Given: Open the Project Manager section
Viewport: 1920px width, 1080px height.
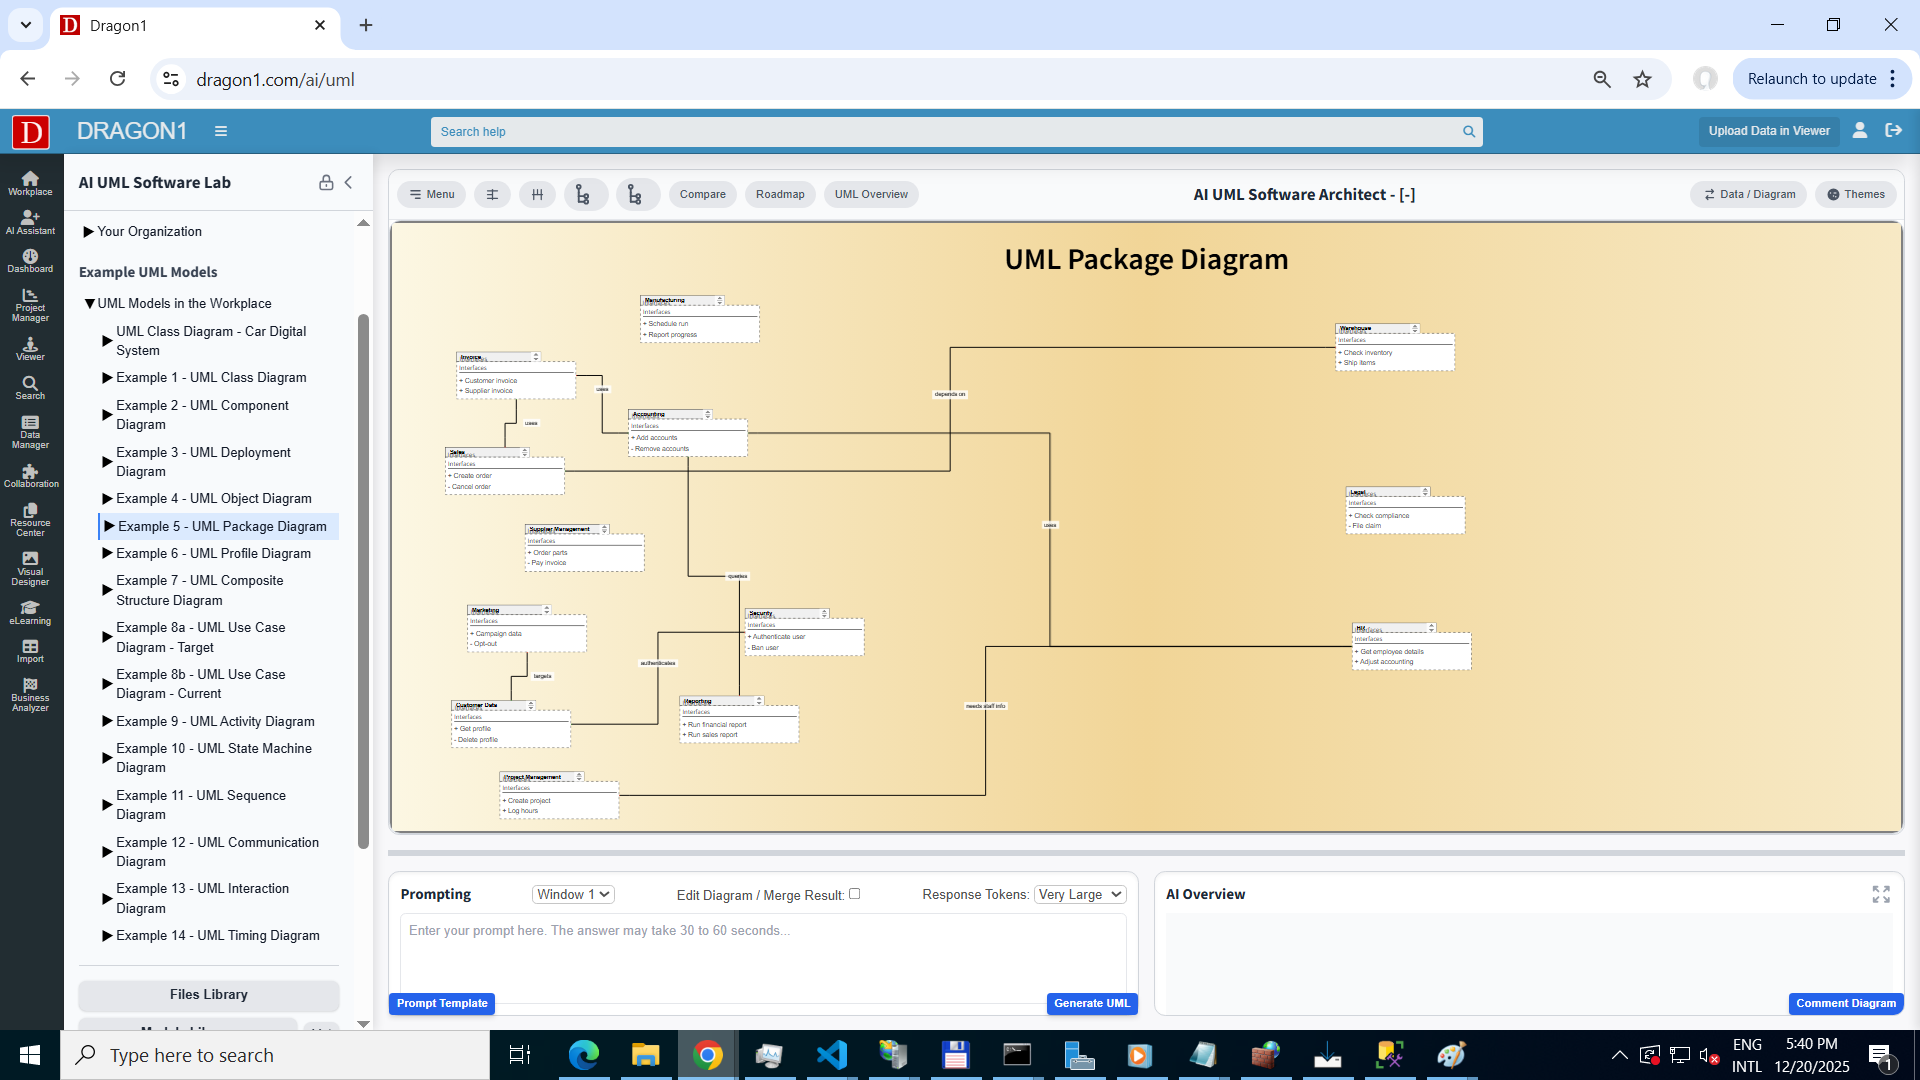Looking at the screenshot, I should pyautogui.click(x=30, y=305).
